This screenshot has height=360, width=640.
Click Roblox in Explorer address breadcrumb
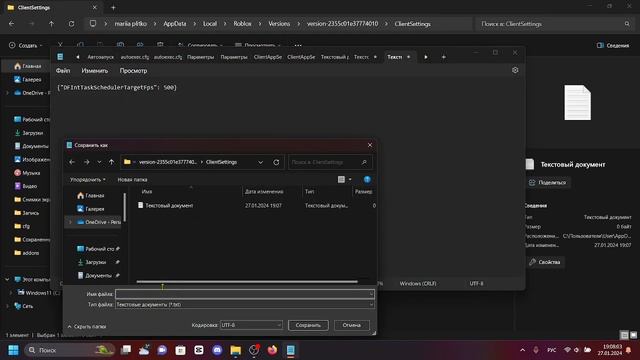click(242, 24)
